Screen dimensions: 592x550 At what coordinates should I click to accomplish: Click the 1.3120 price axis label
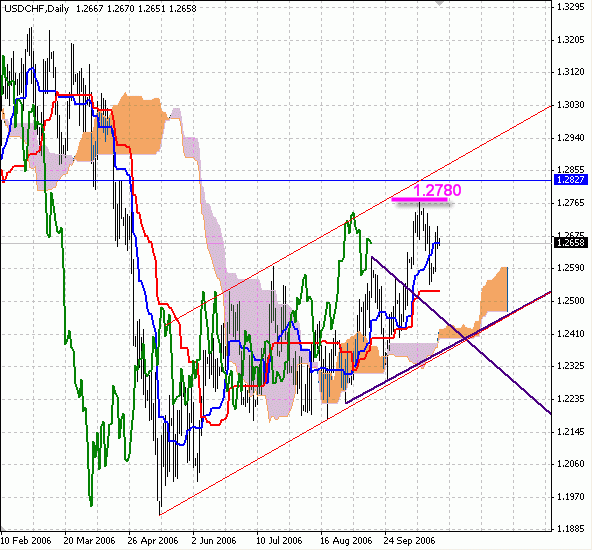click(x=570, y=72)
